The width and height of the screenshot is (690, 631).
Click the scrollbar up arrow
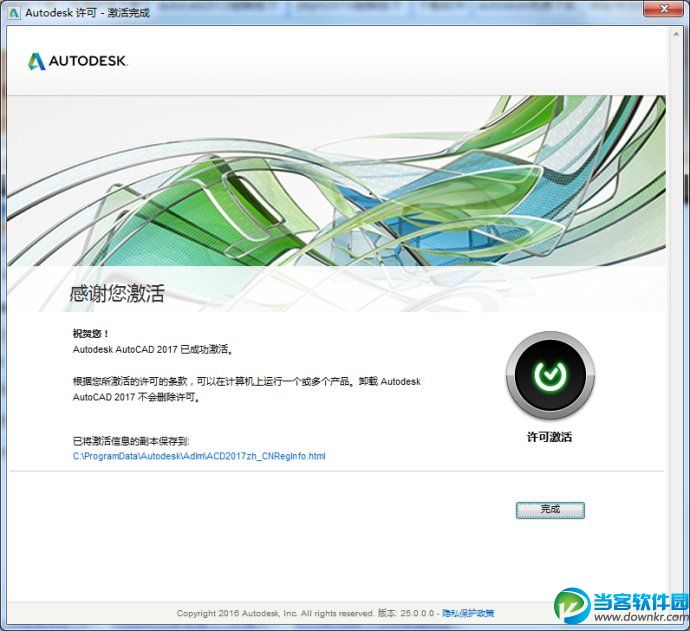(x=676, y=34)
